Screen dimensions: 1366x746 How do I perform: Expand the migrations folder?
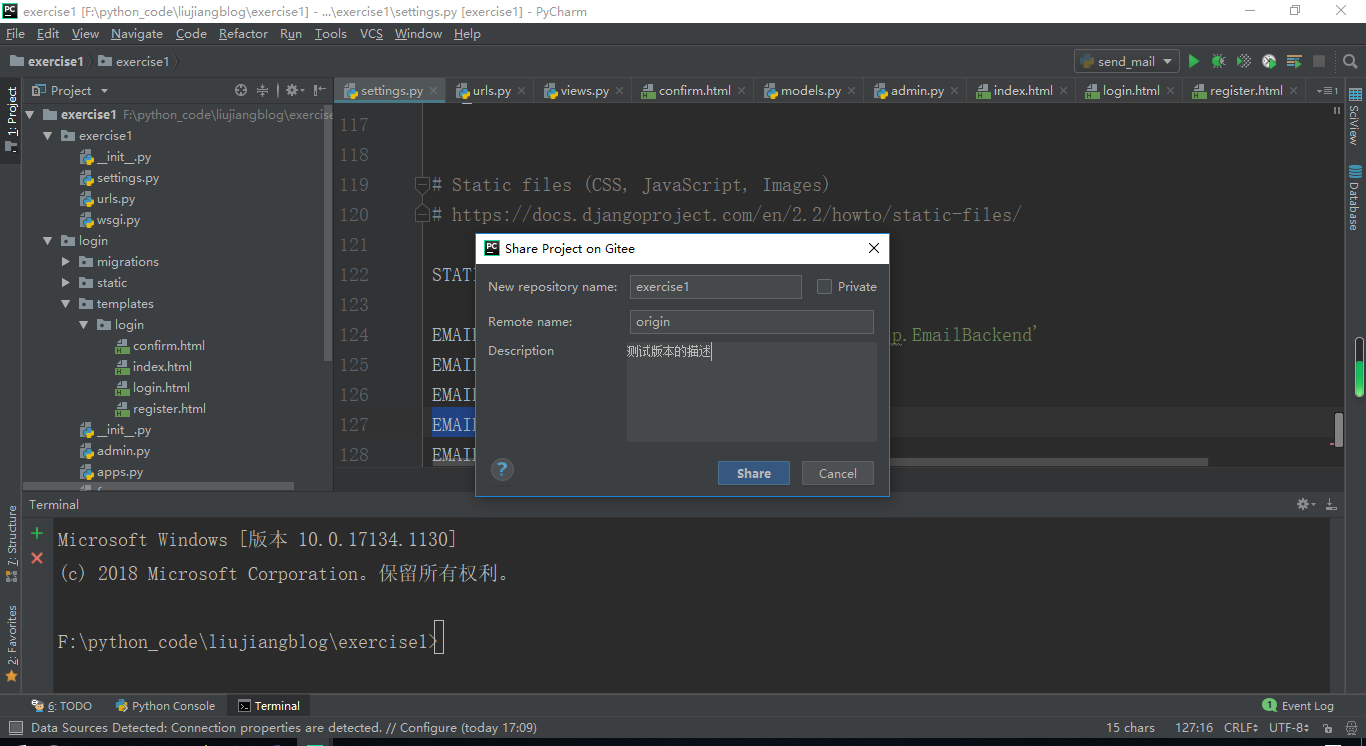click(x=66, y=261)
